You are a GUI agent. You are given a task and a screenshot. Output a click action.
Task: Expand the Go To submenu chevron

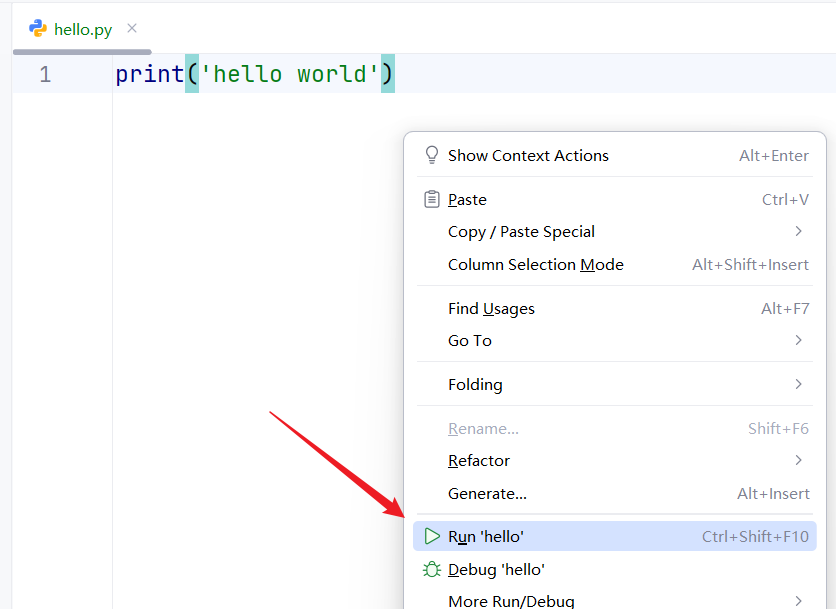(798, 340)
